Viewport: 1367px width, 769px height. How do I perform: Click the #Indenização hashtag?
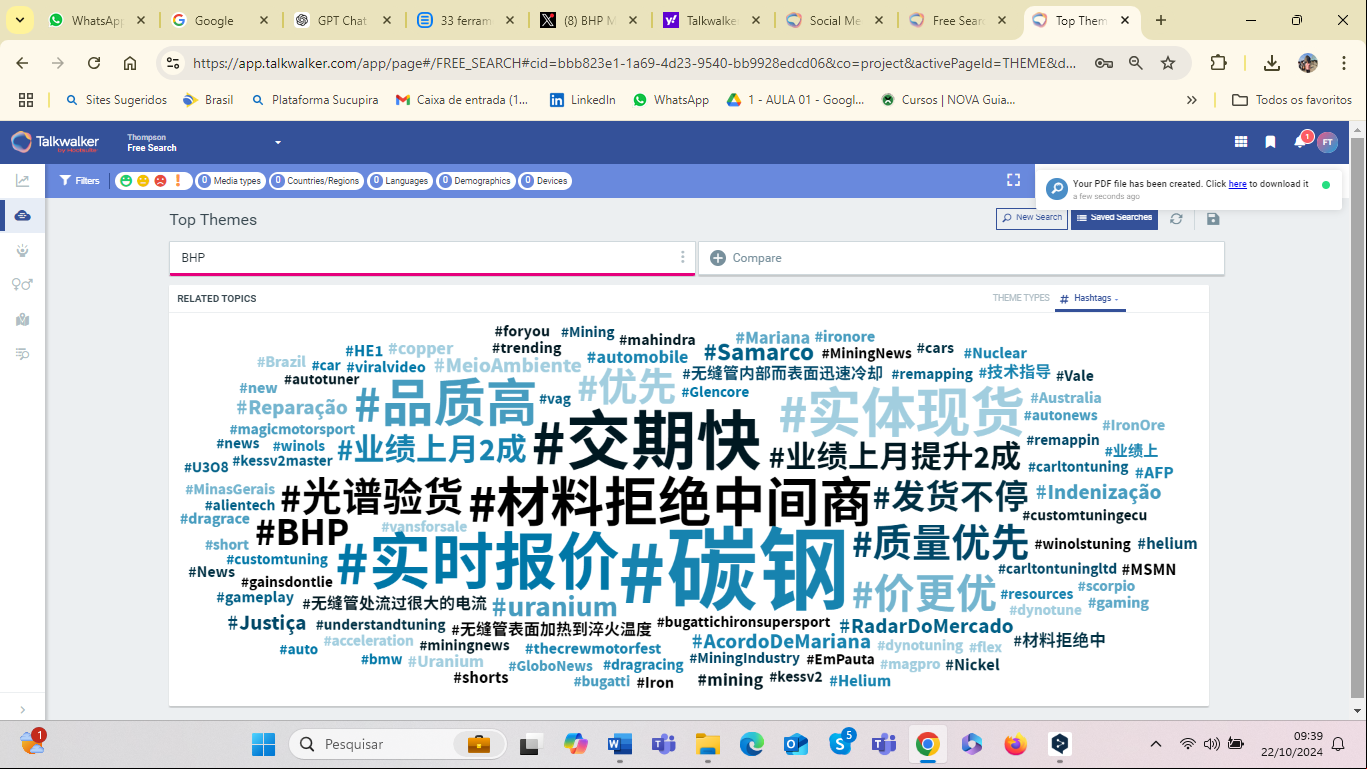[1098, 492]
